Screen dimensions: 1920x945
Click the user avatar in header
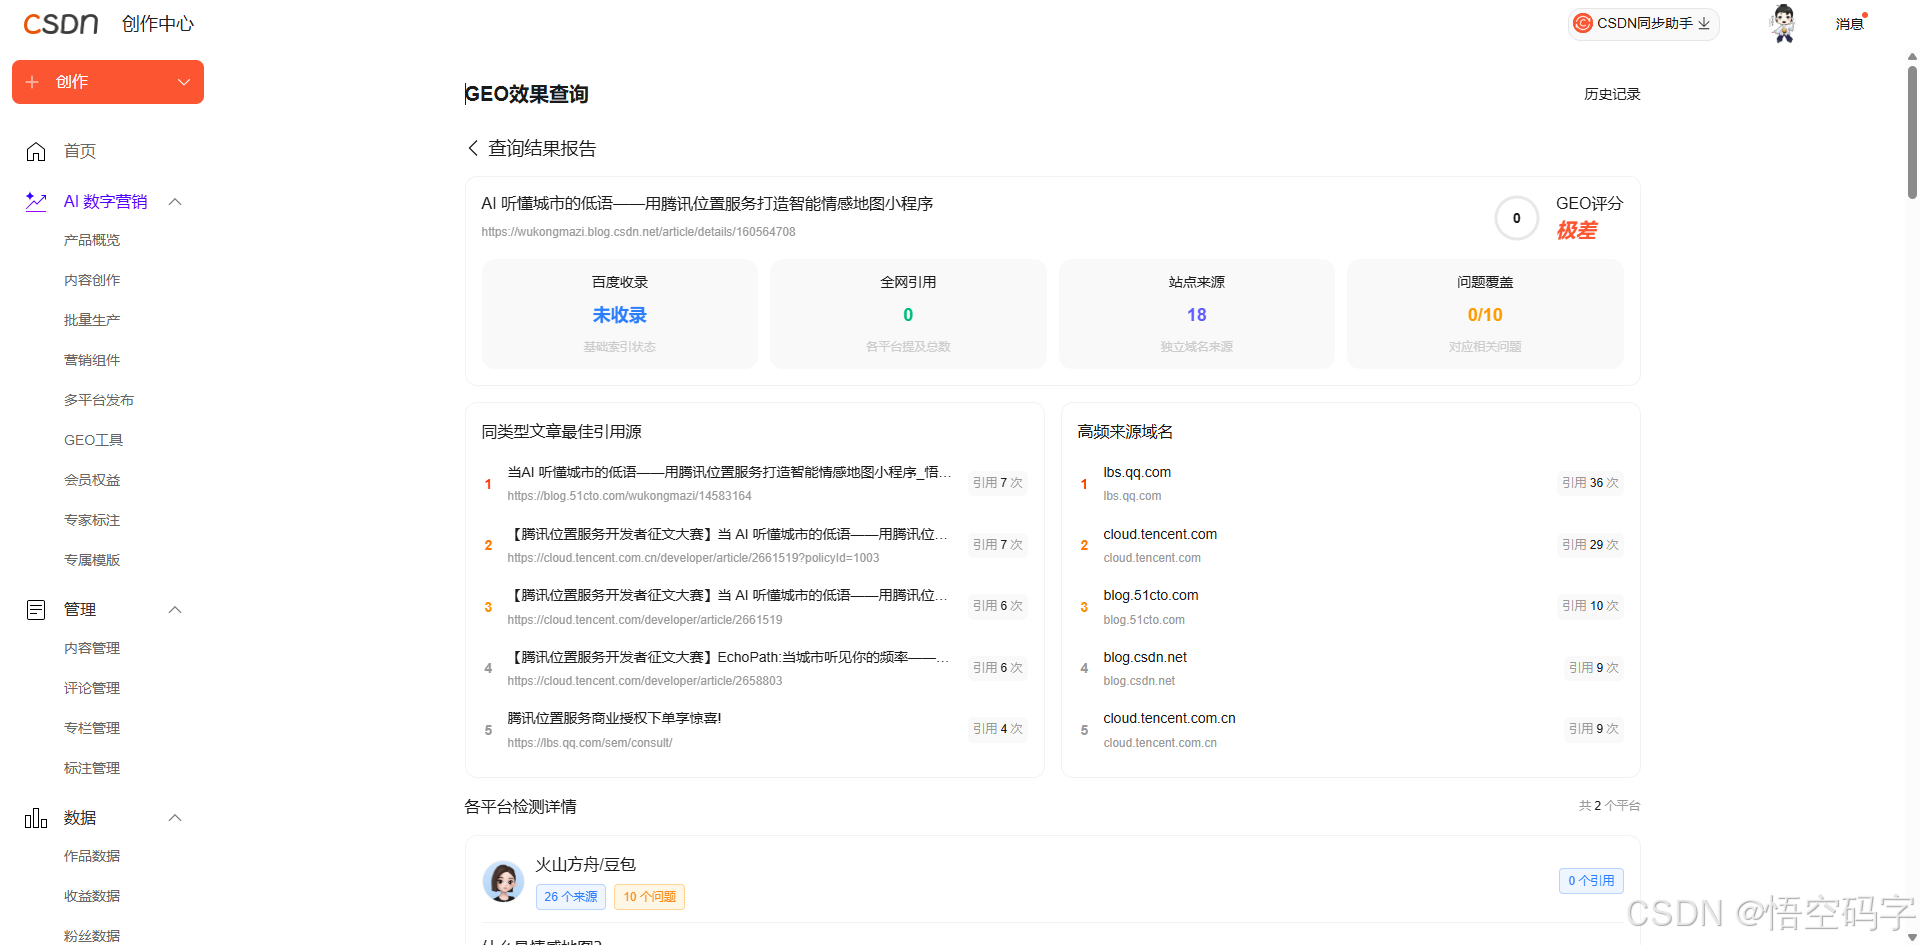click(x=1783, y=23)
